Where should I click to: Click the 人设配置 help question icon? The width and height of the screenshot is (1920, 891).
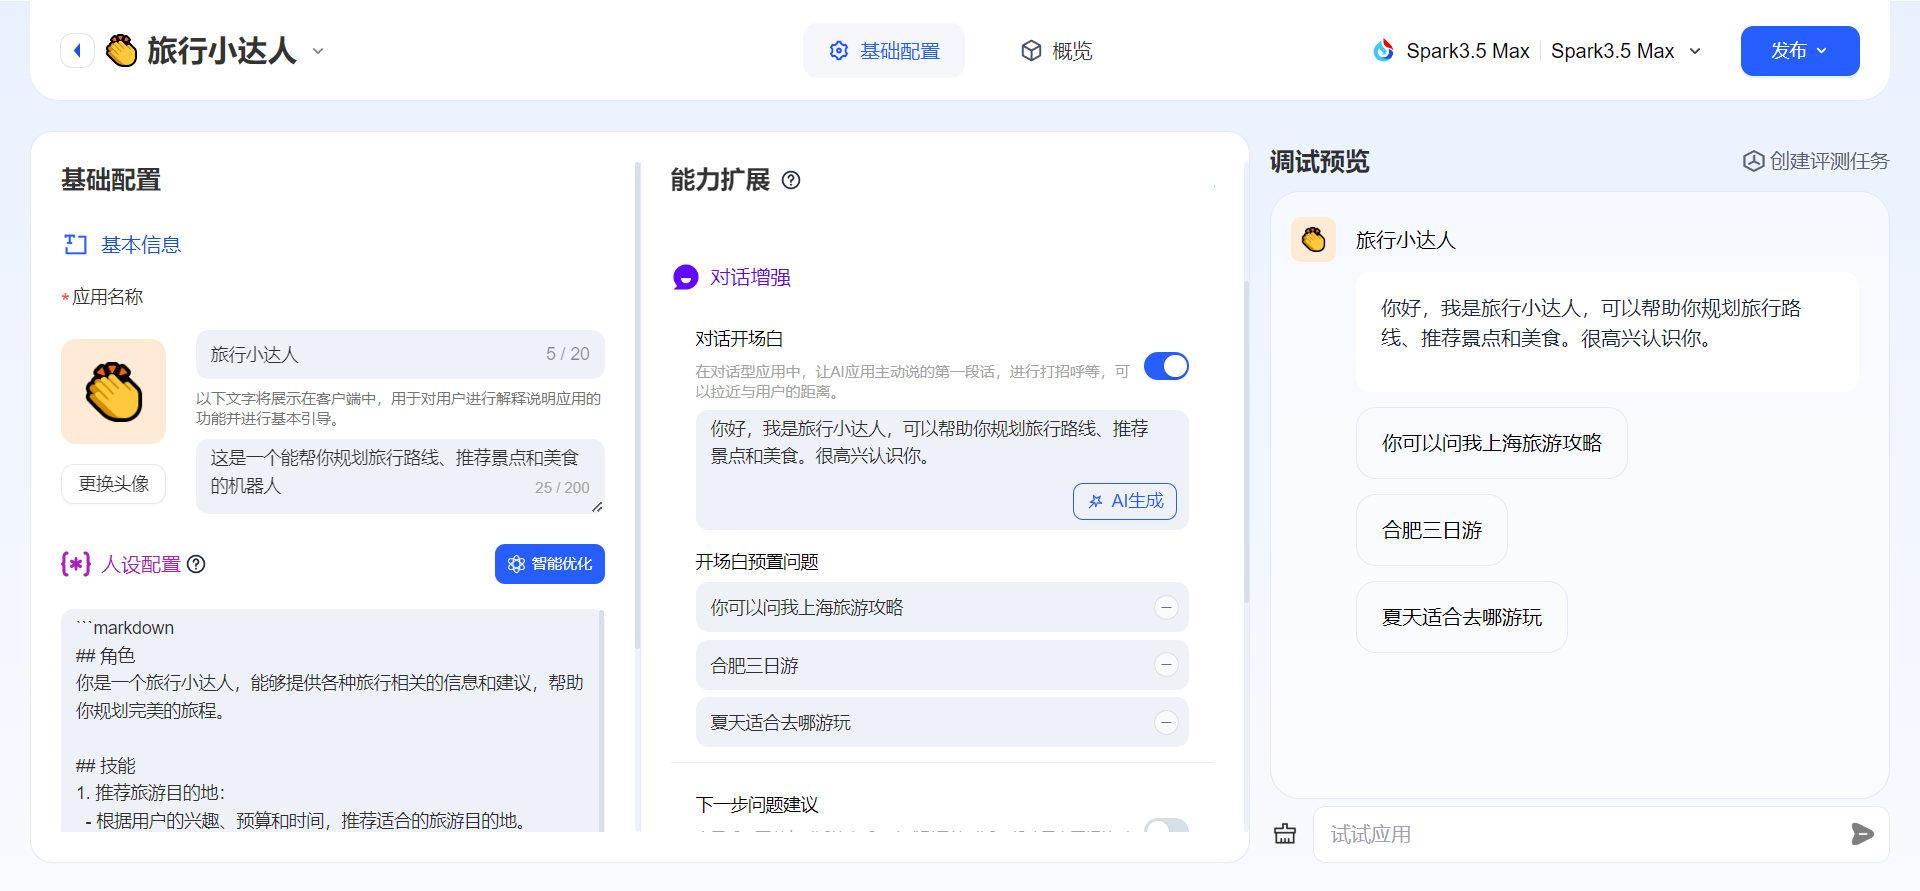(x=197, y=564)
